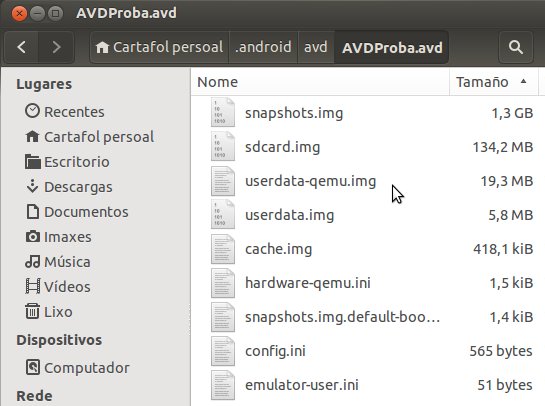Screen dimensions: 545x406
Task: Select the file name hardware-qemu.ini
Action: click(x=308, y=283)
